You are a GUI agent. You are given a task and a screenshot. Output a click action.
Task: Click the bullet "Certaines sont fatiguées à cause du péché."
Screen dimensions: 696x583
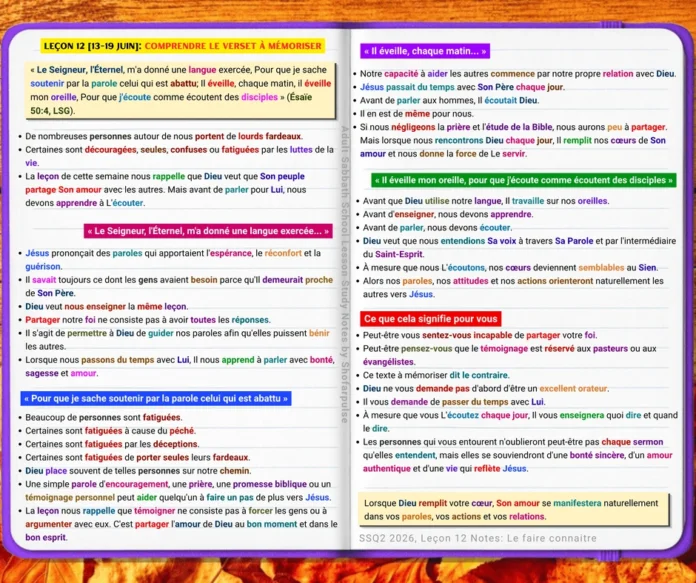pyautogui.click(x=111, y=431)
